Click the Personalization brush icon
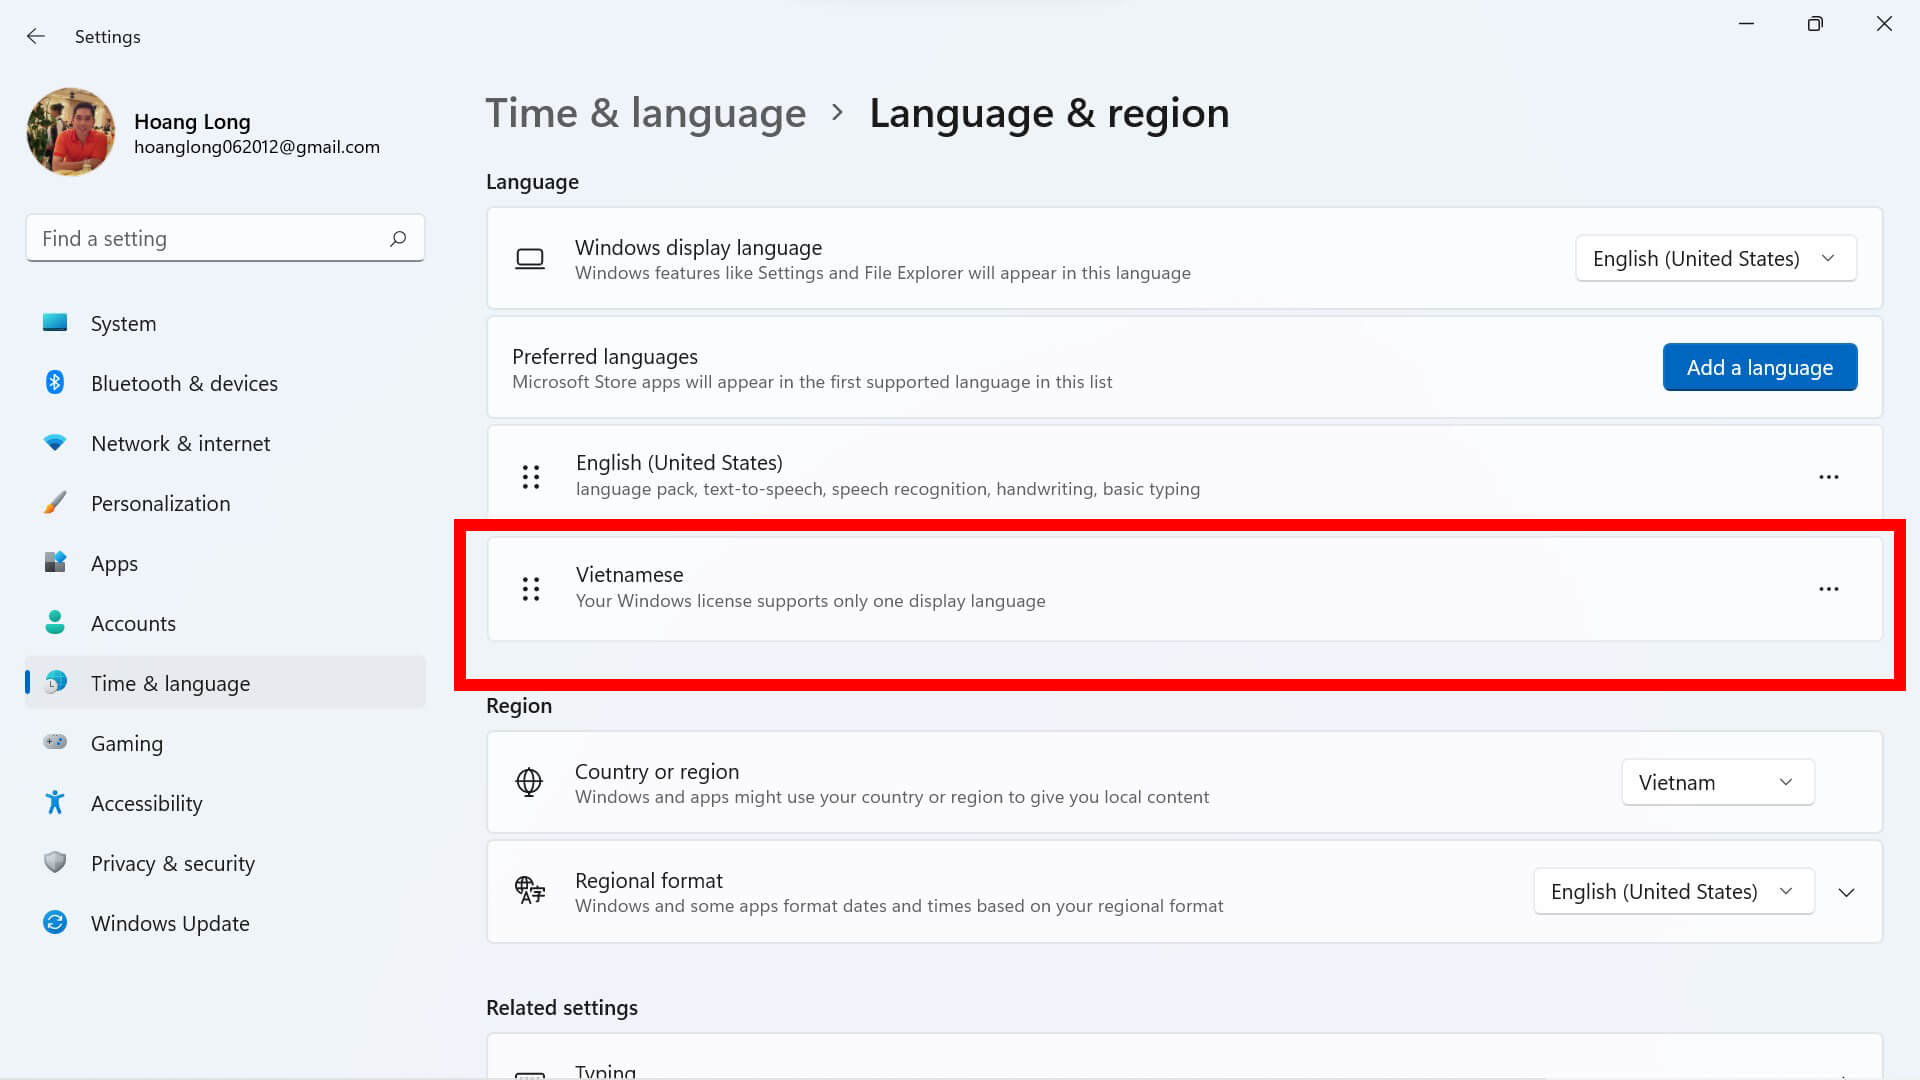The width and height of the screenshot is (1920, 1080). [55, 502]
